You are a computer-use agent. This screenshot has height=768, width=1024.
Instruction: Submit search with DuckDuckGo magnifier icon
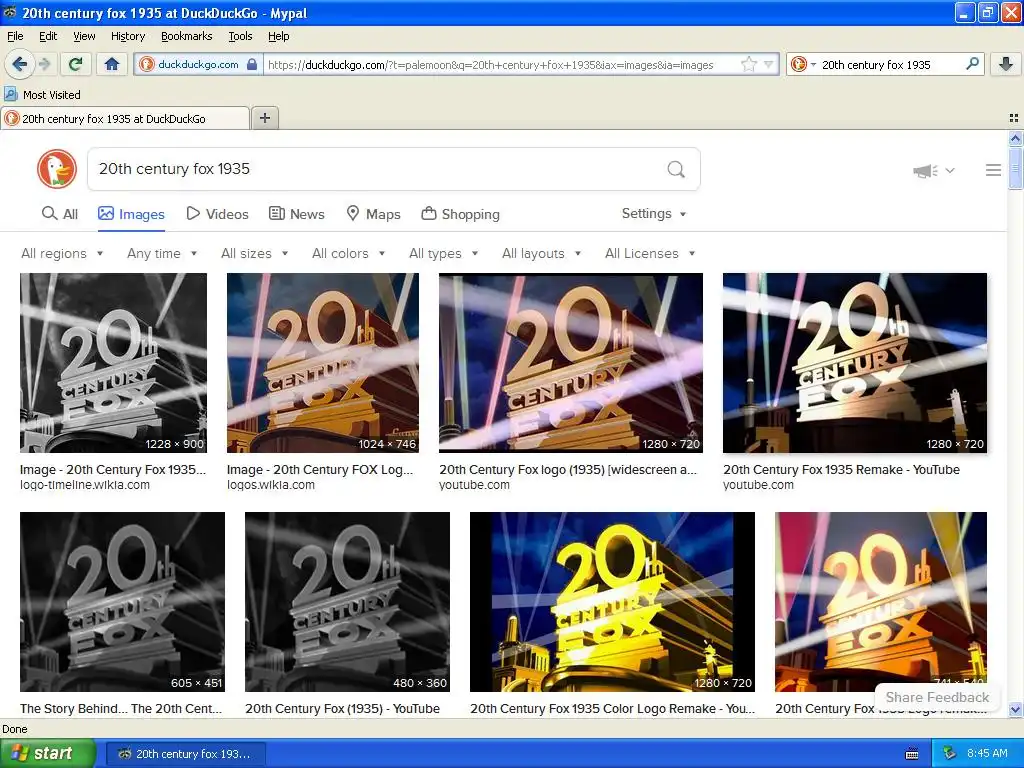[676, 169]
